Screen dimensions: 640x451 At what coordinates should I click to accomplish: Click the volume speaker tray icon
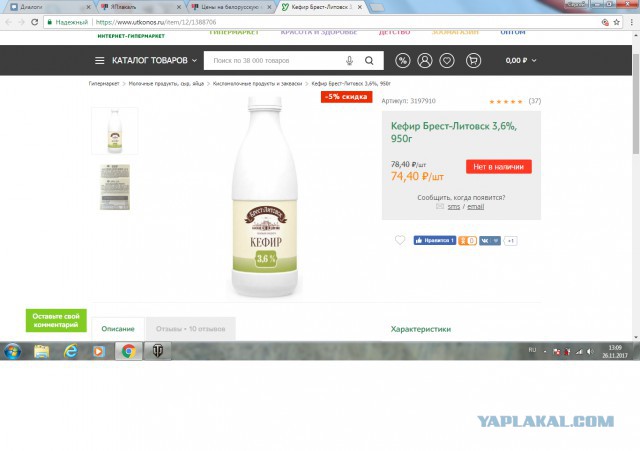pos(589,351)
